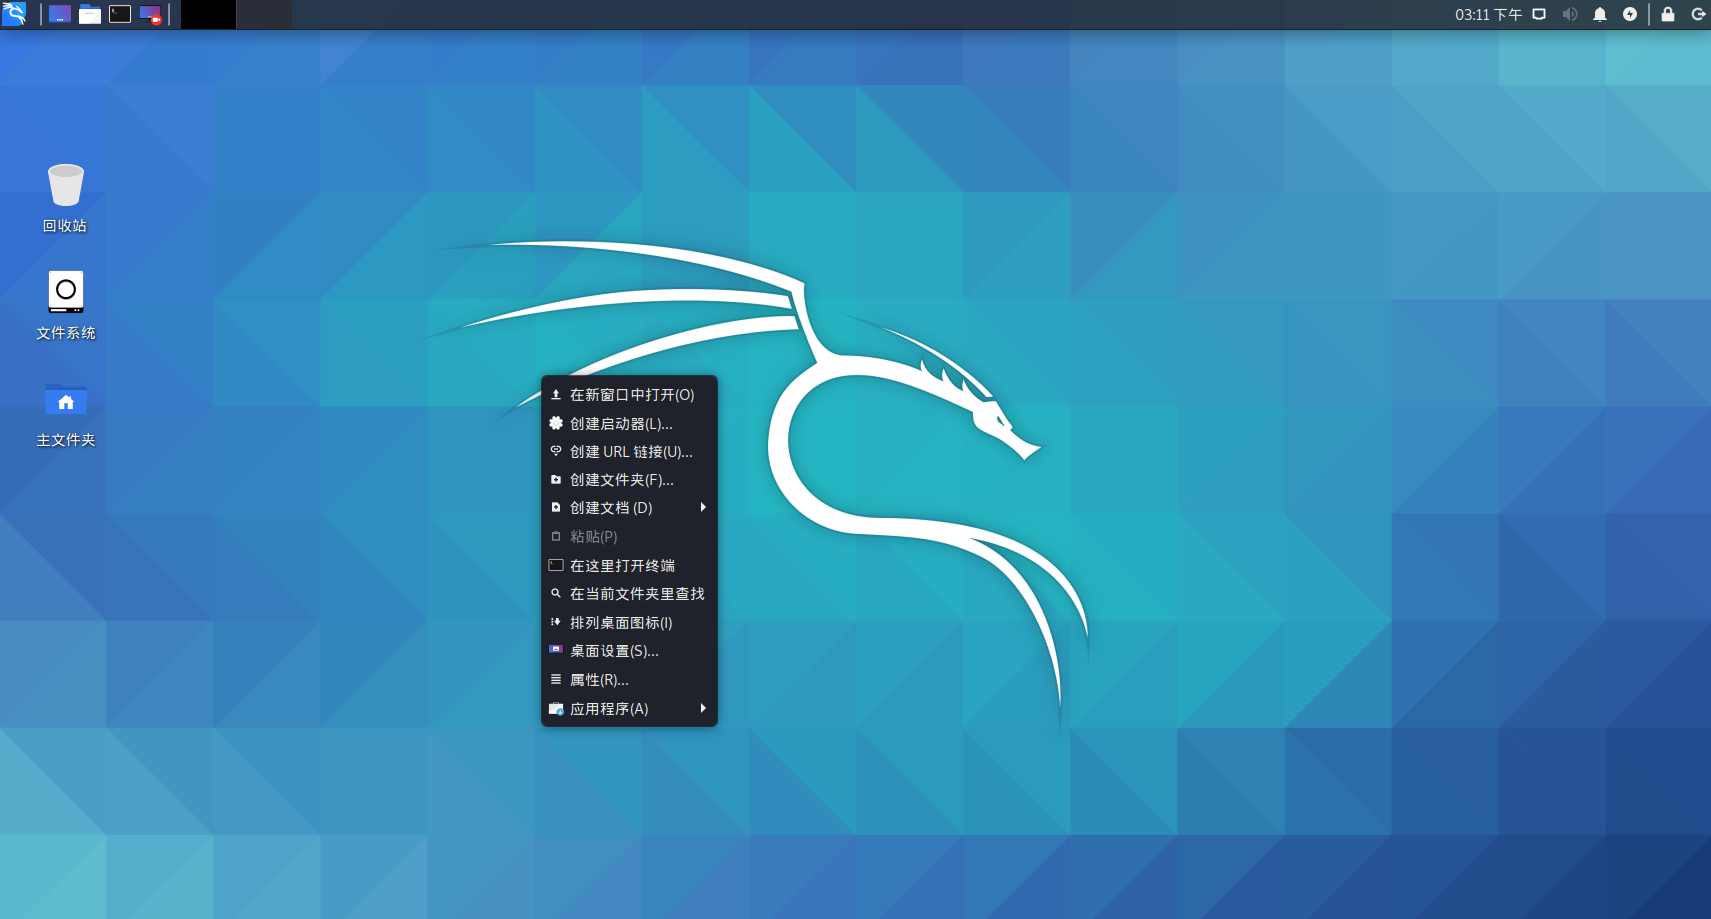Viewport: 1711px width, 919px height.
Task: Click the sort icon beside 排列桌面图标
Action: (556, 622)
